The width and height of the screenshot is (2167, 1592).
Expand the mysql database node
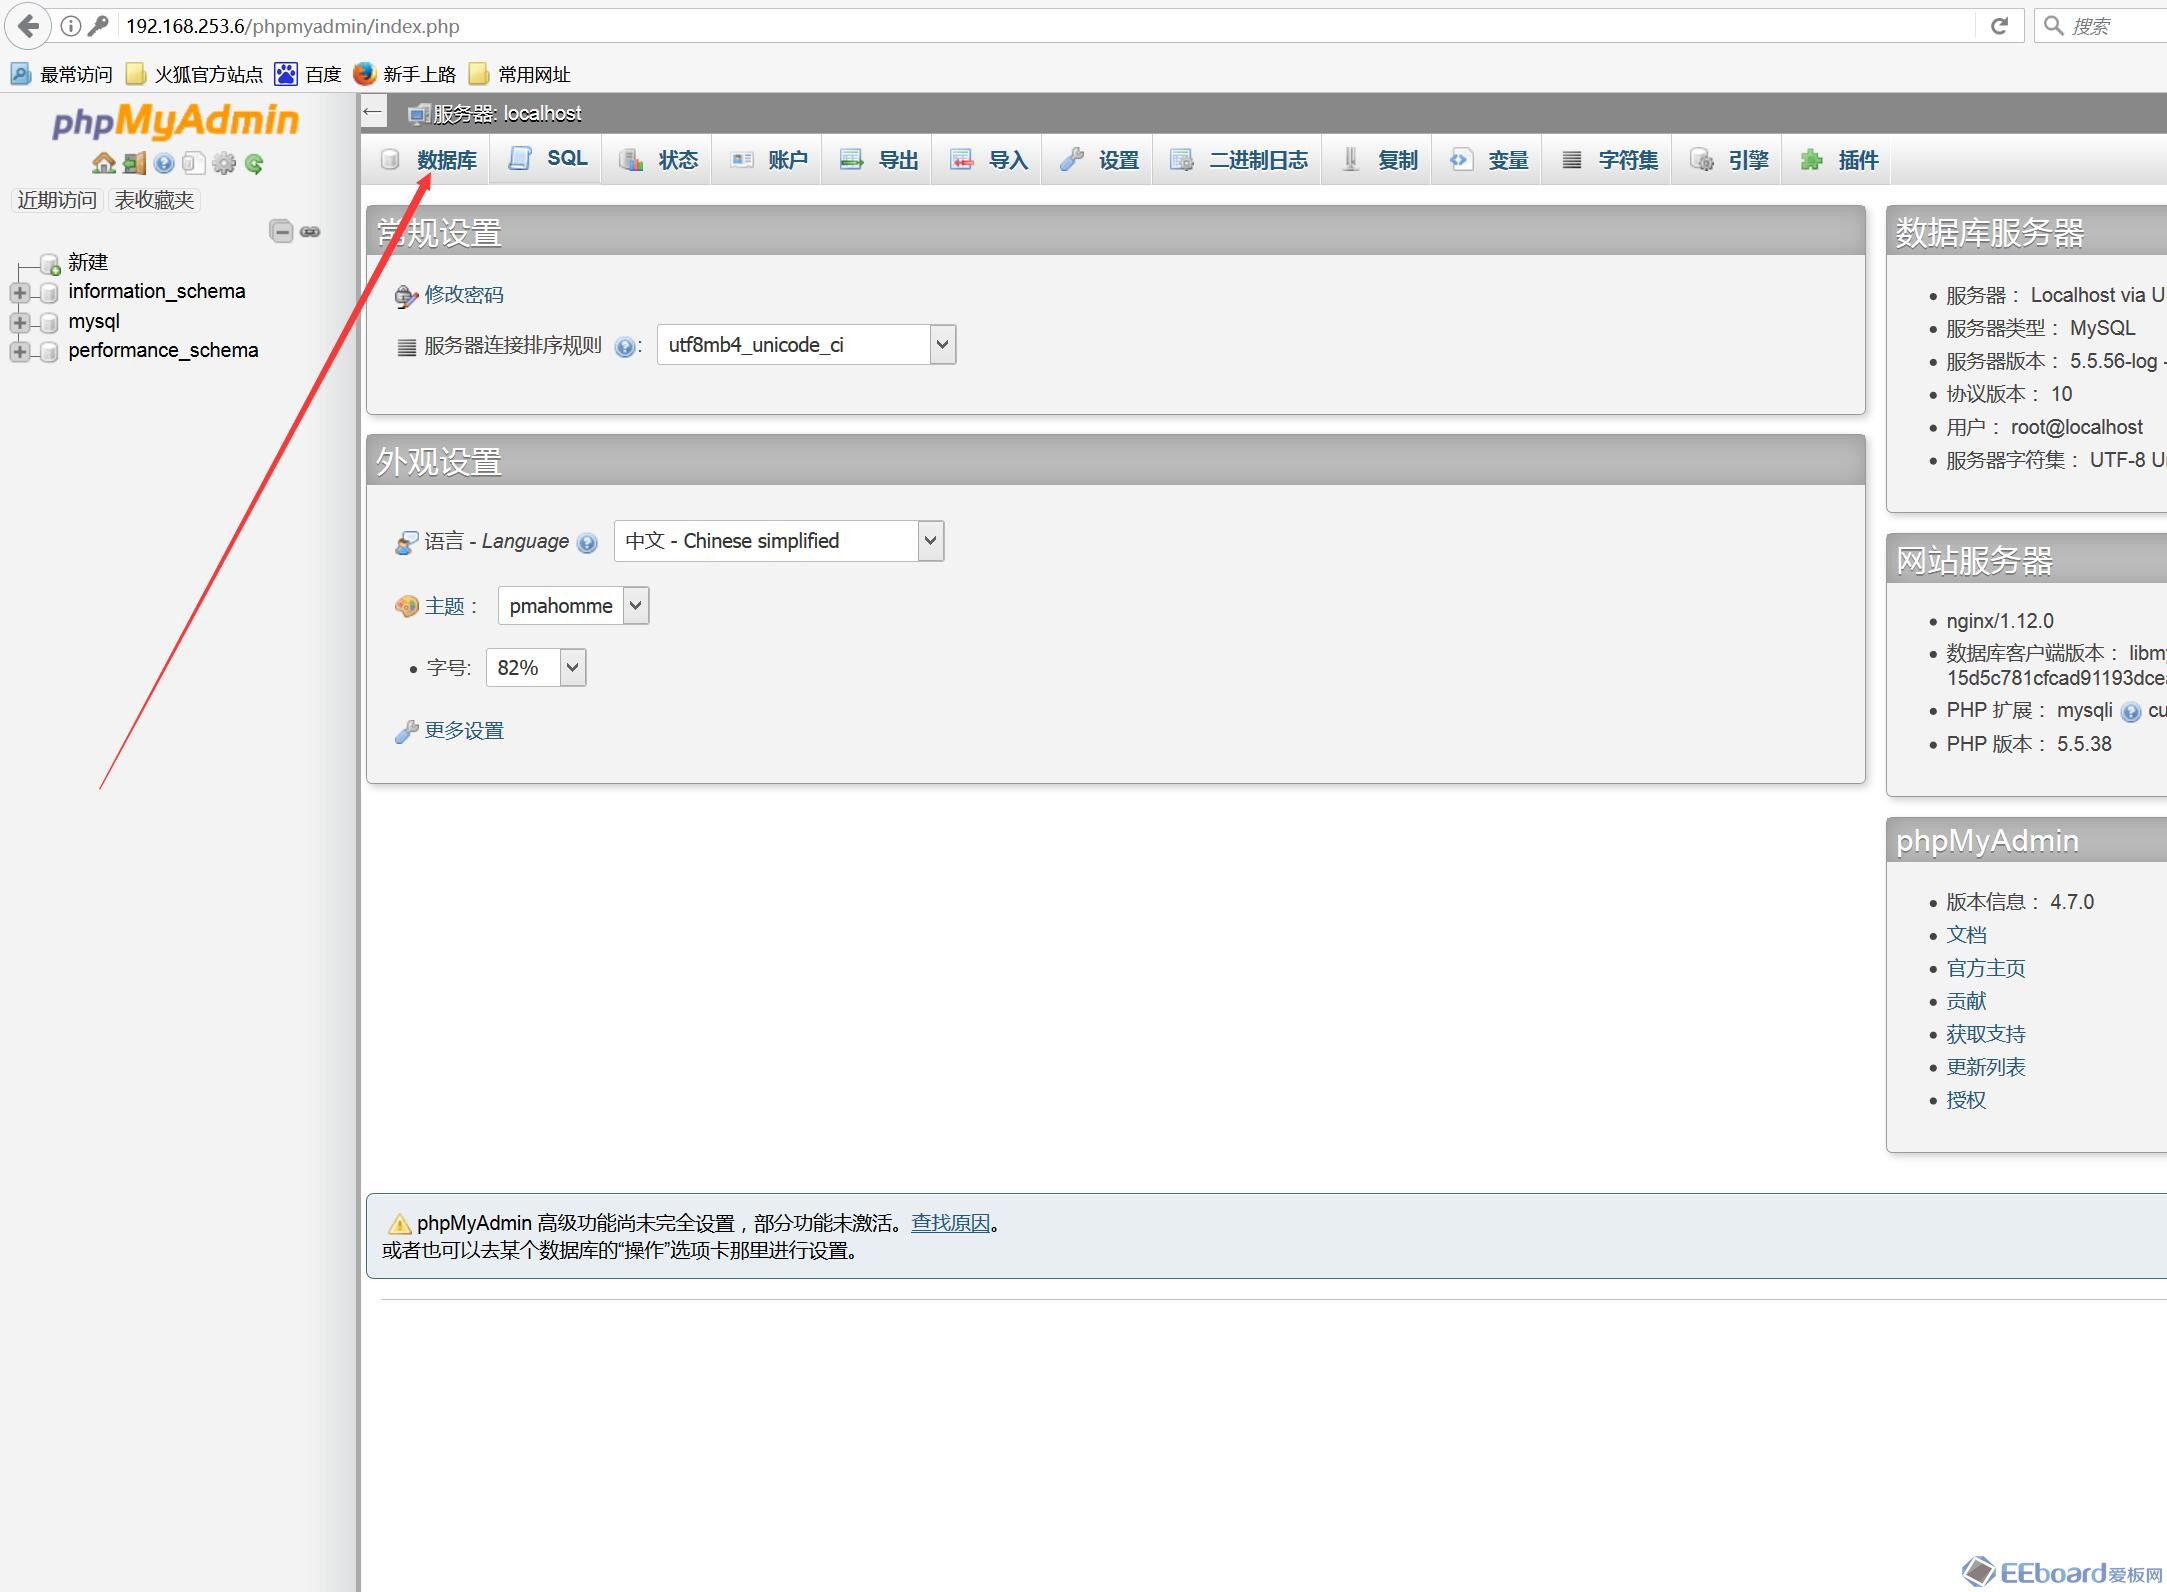click(19, 322)
